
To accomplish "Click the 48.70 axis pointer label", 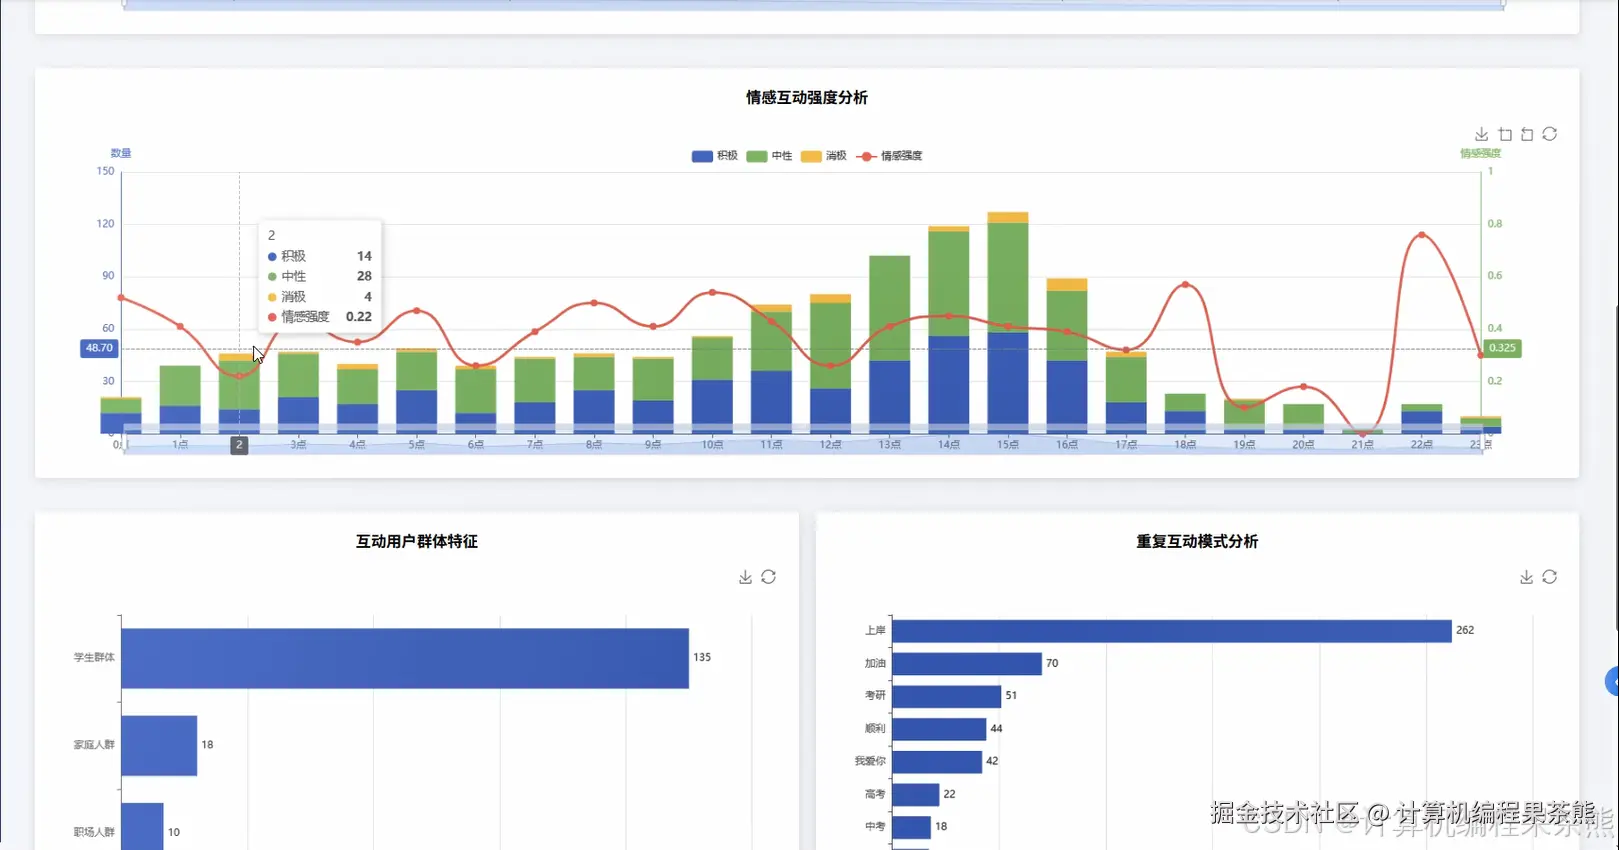I will 99,348.
